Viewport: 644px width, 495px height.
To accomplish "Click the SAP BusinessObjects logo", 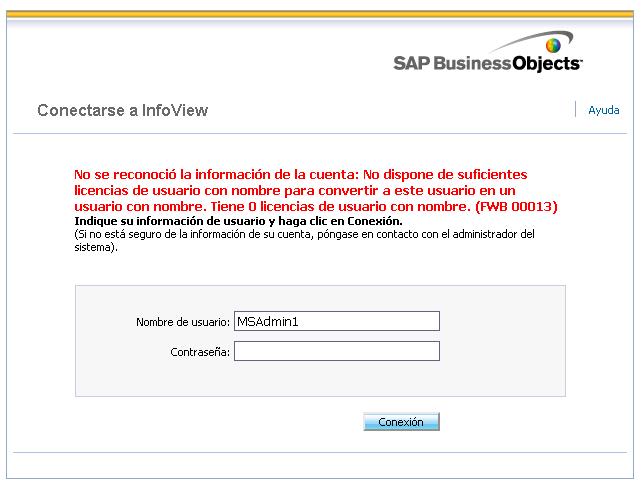I will [x=488, y=51].
